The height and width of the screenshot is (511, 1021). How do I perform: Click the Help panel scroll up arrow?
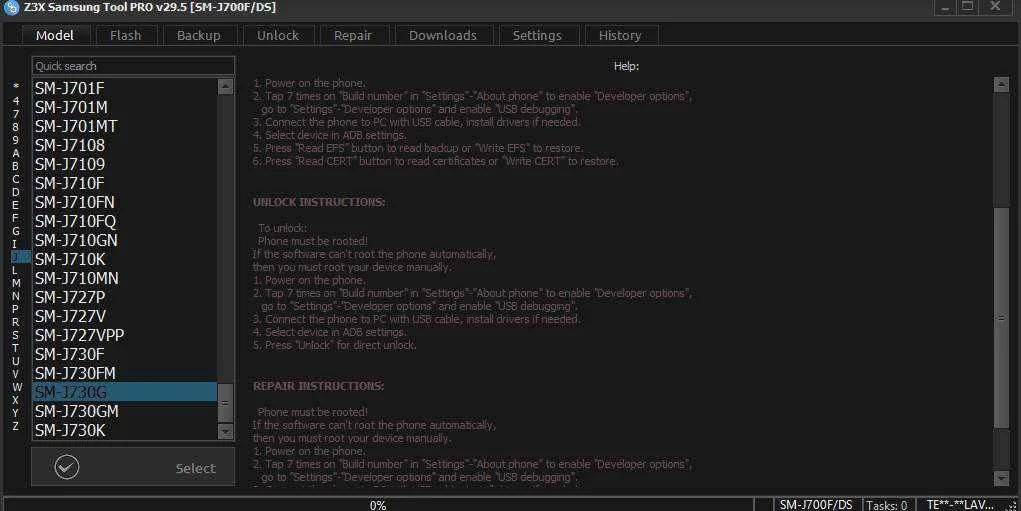tap(1001, 85)
